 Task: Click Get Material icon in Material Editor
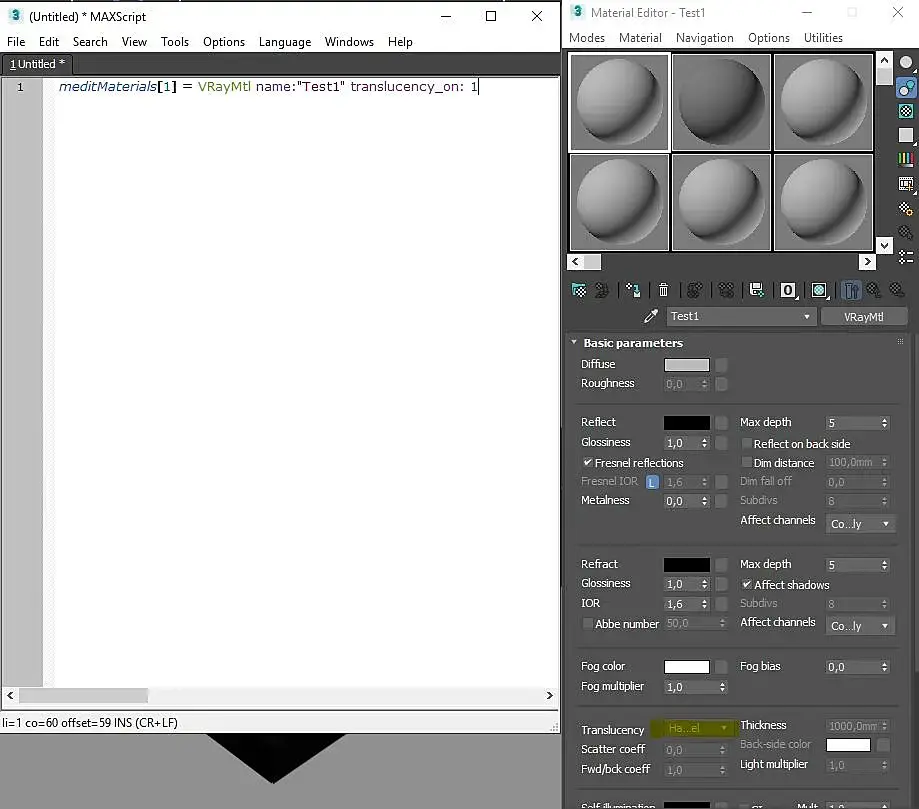578,290
